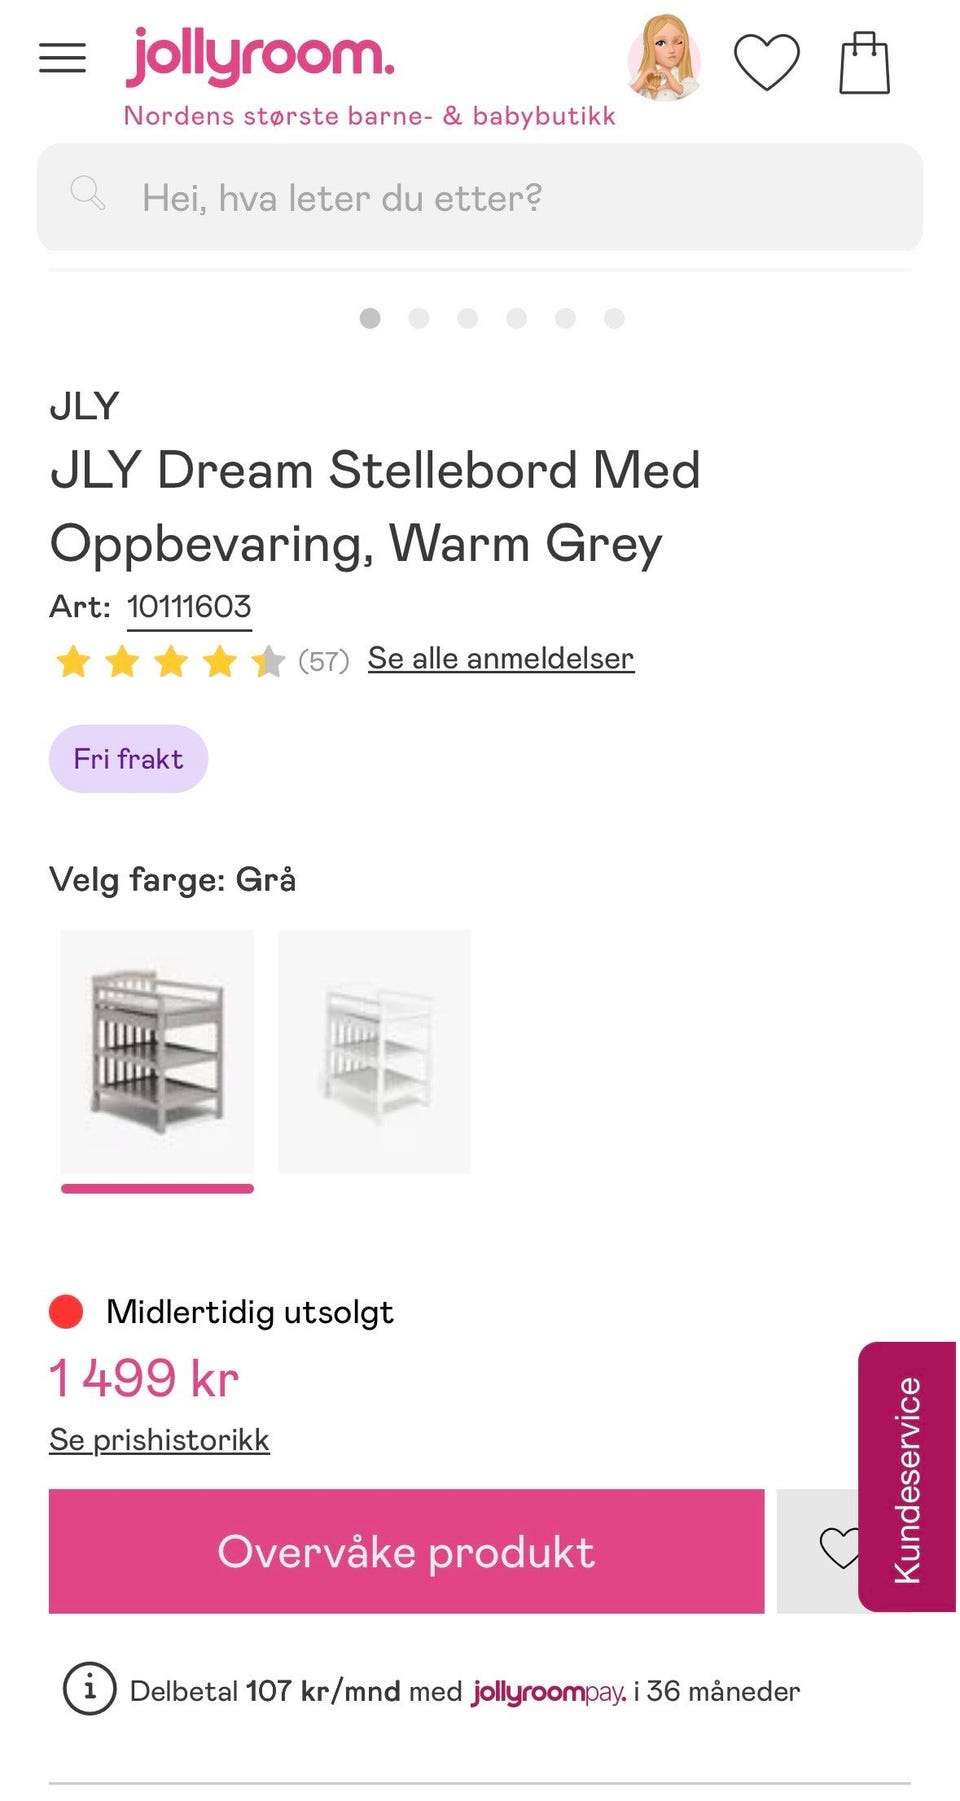Screen dimensions: 960x1801
Task: Click the search magnifier icon
Action: 87,193
